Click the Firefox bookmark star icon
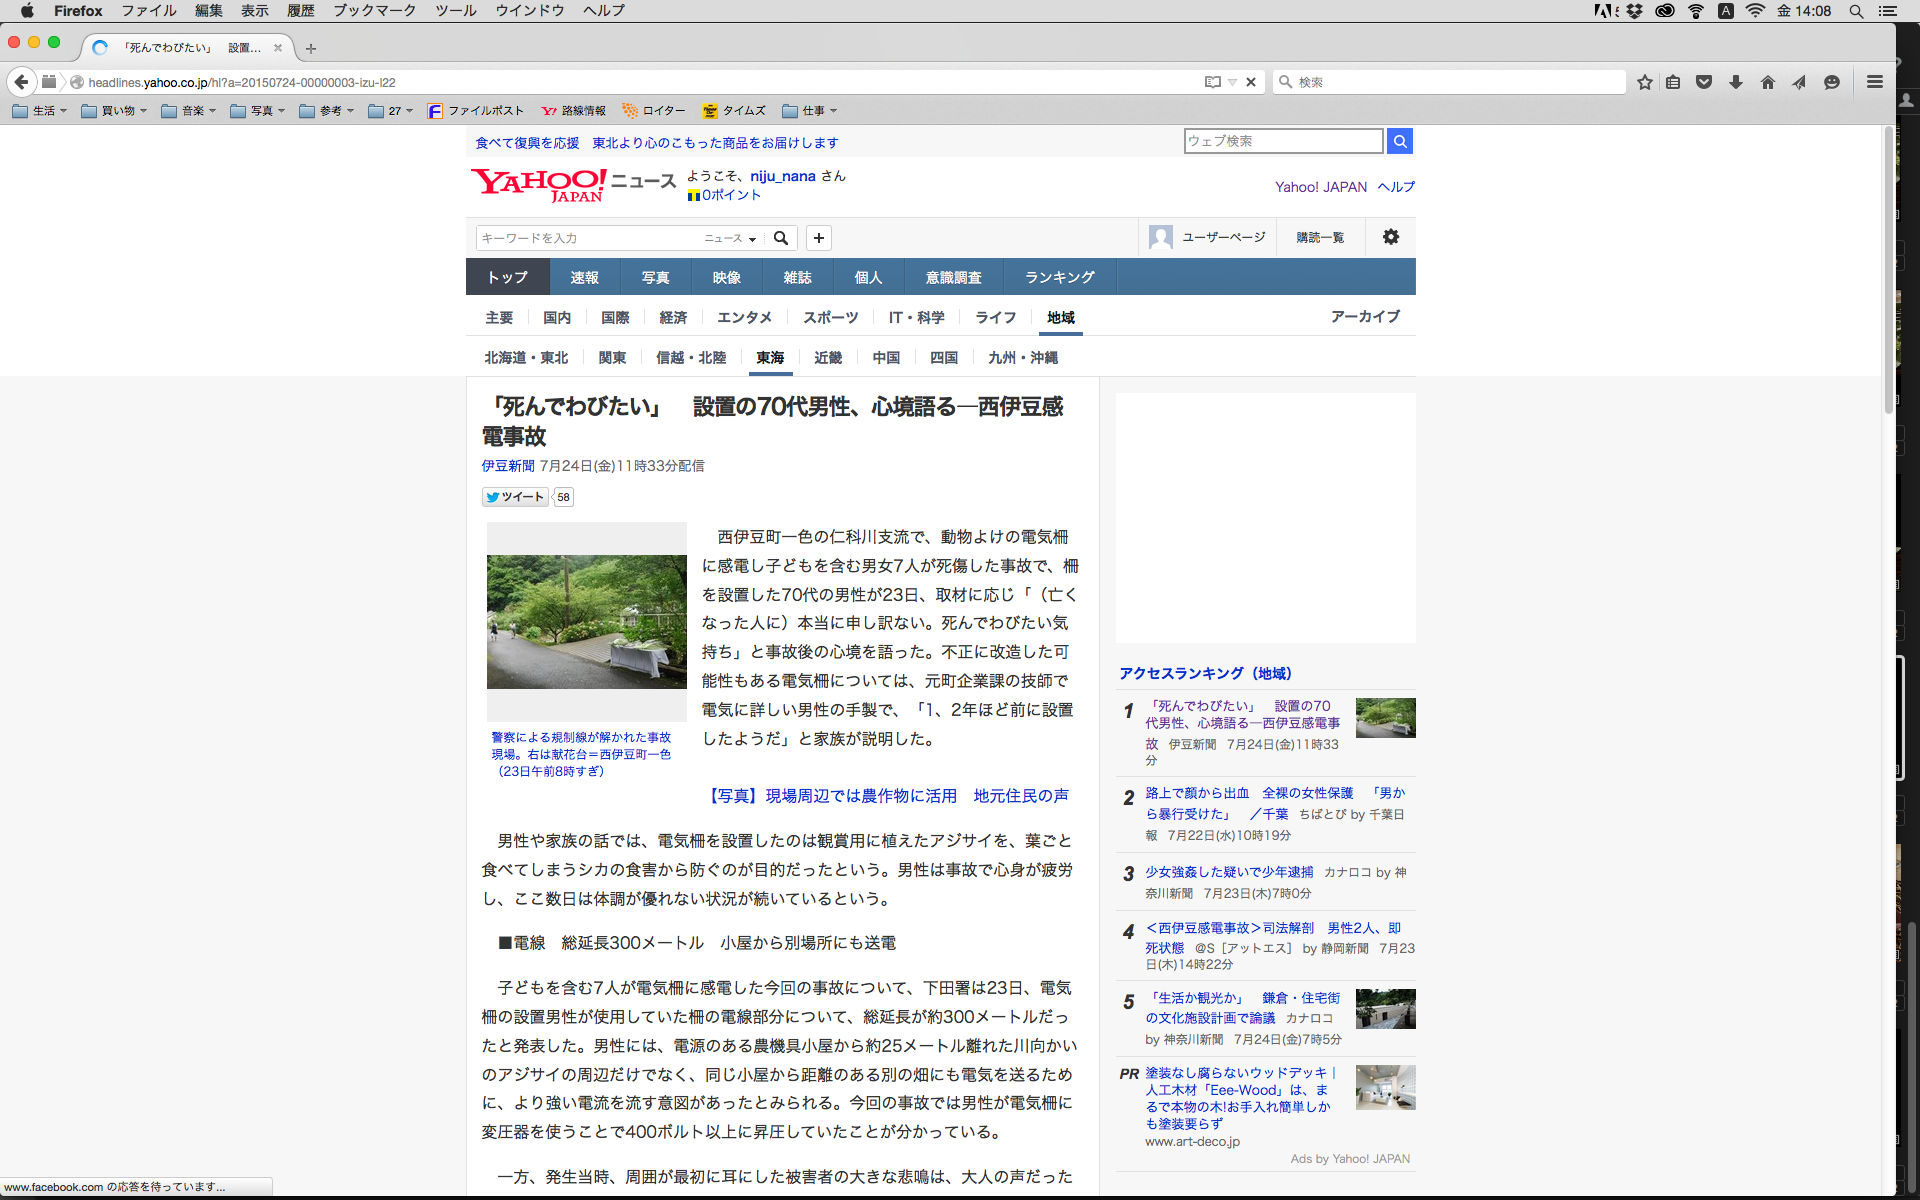This screenshot has height=1200, width=1920. pos(1644,82)
